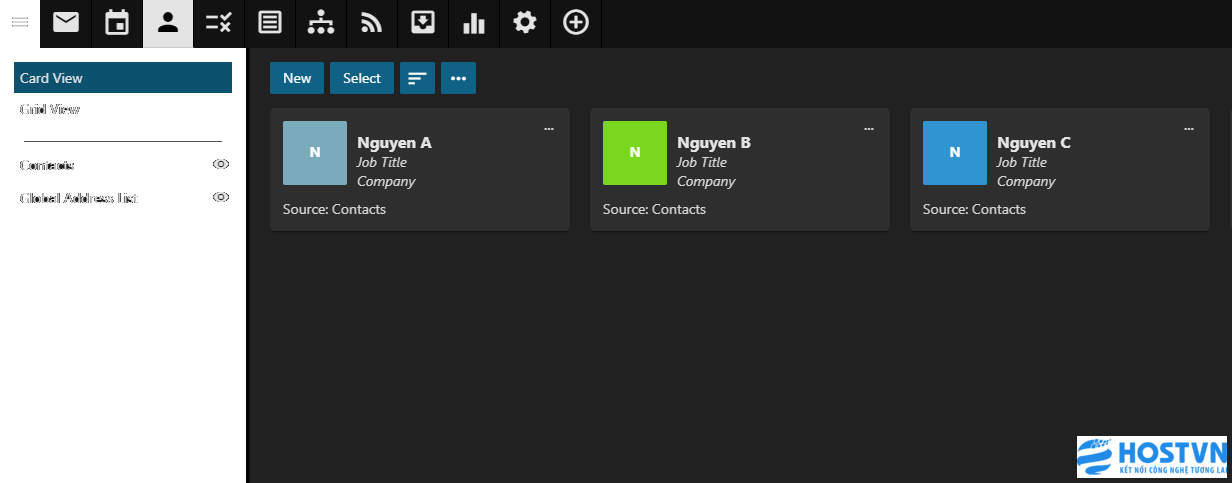This screenshot has width=1232, height=483.
Task: Open Nguyen B card options menu
Action: pyautogui.click(x=868, y=129)
